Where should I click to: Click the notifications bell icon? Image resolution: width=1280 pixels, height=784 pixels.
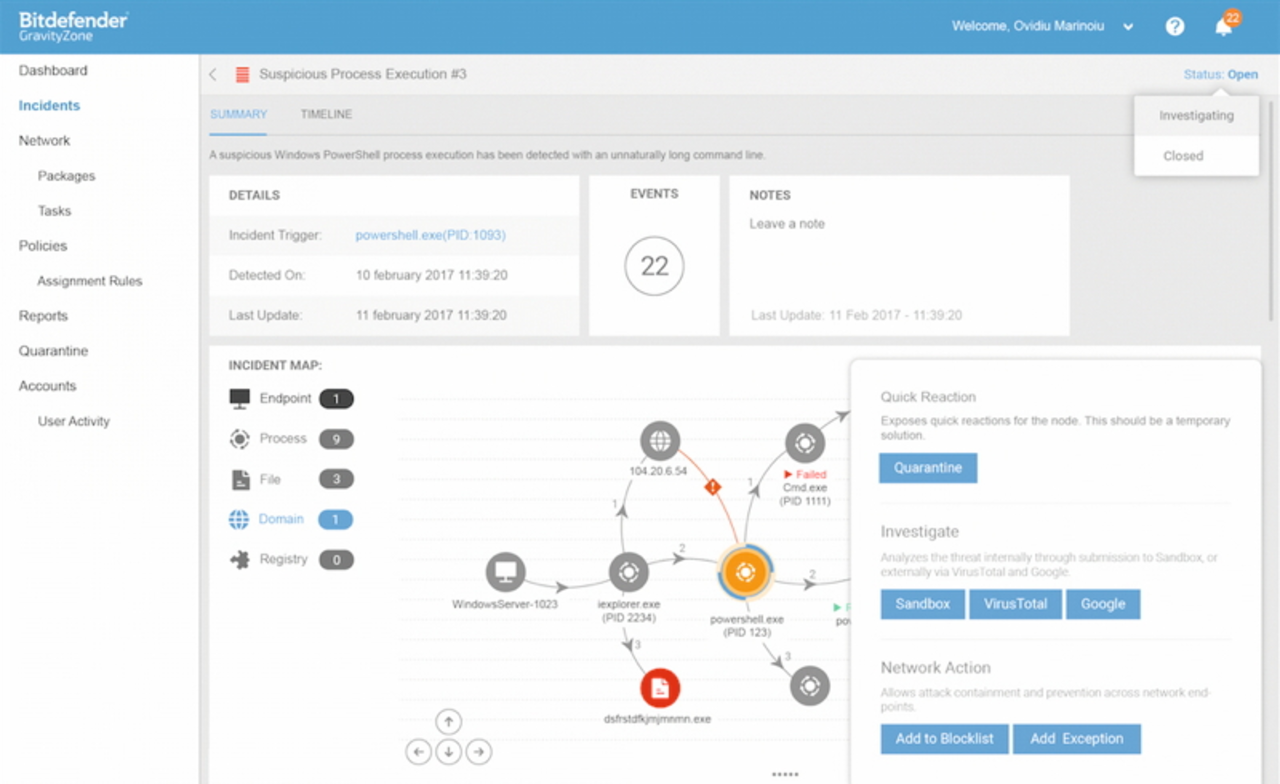tap(1223, 27)
